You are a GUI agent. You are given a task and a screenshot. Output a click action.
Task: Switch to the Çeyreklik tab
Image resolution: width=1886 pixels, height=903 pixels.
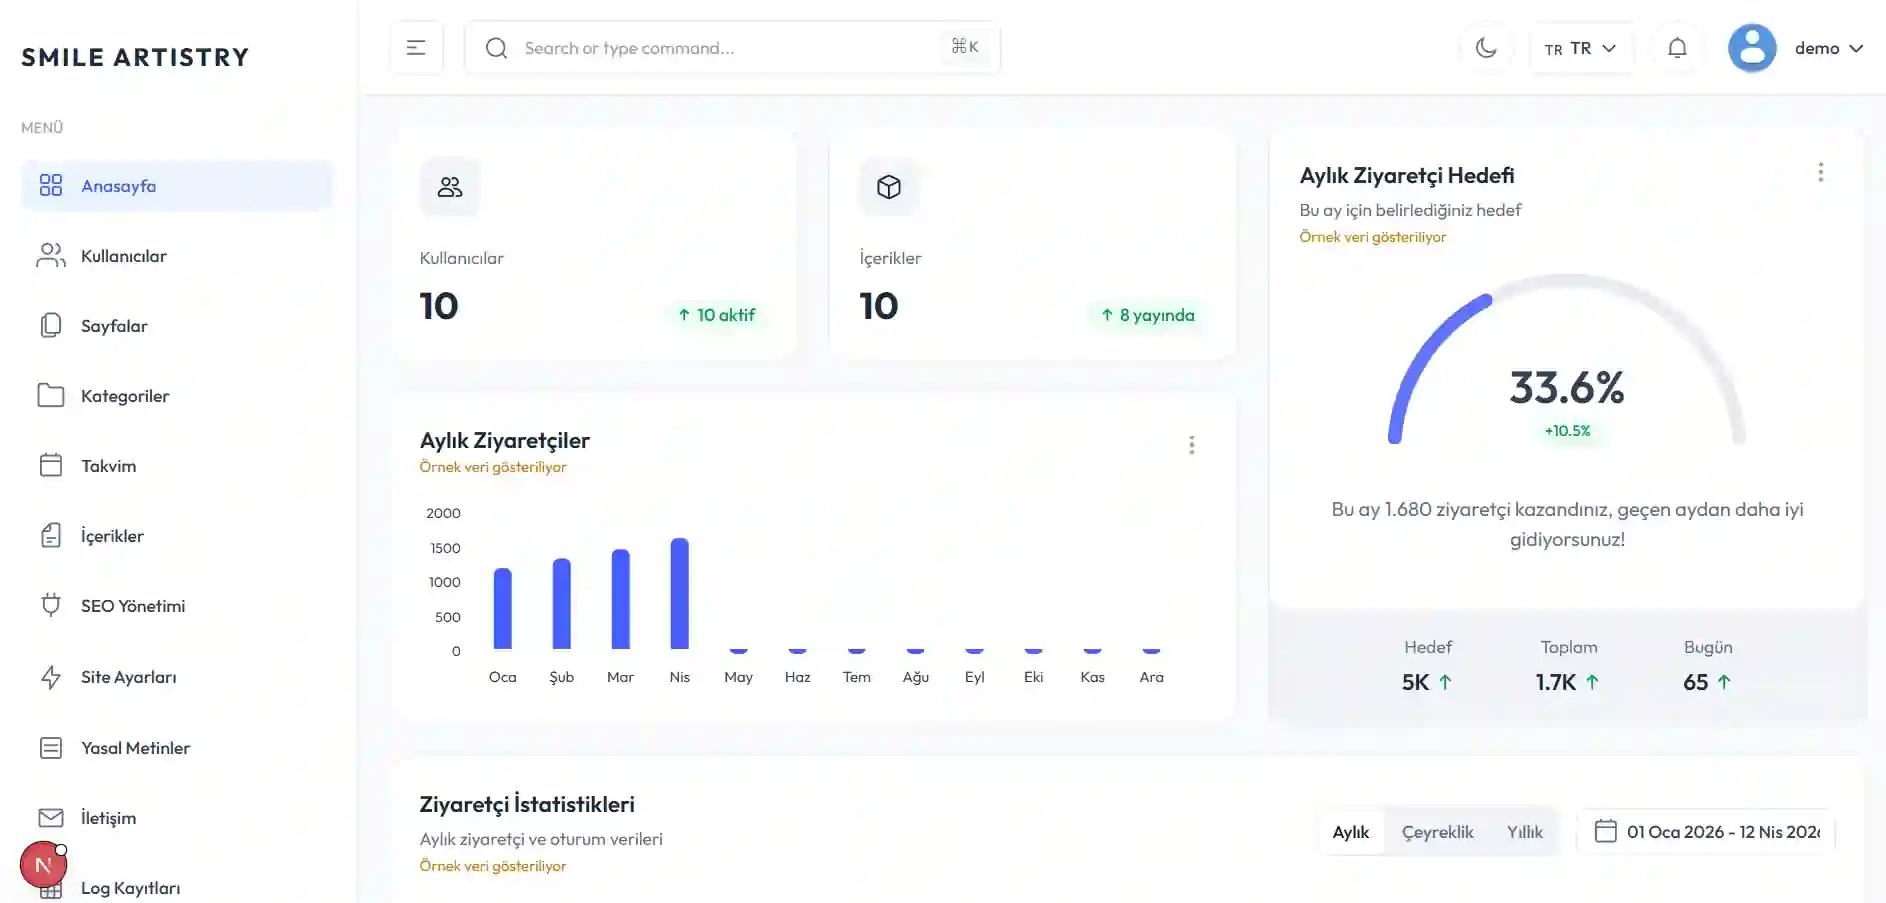[1438, 831]
